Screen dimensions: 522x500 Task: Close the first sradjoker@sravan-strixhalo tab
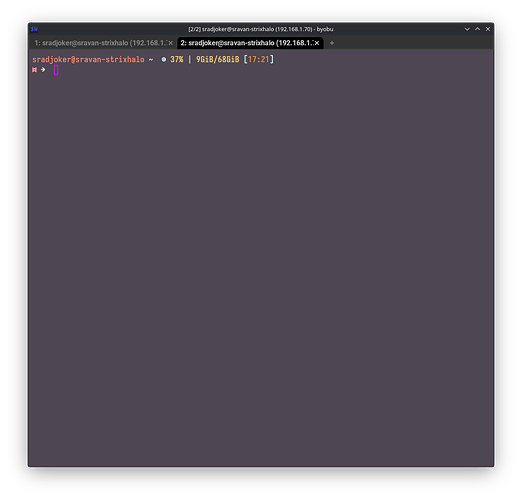tap(170, 43)
